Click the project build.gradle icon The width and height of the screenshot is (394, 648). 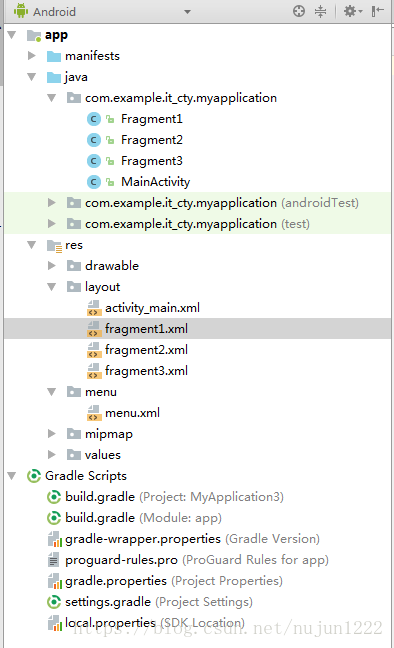(x=54, y=497)
